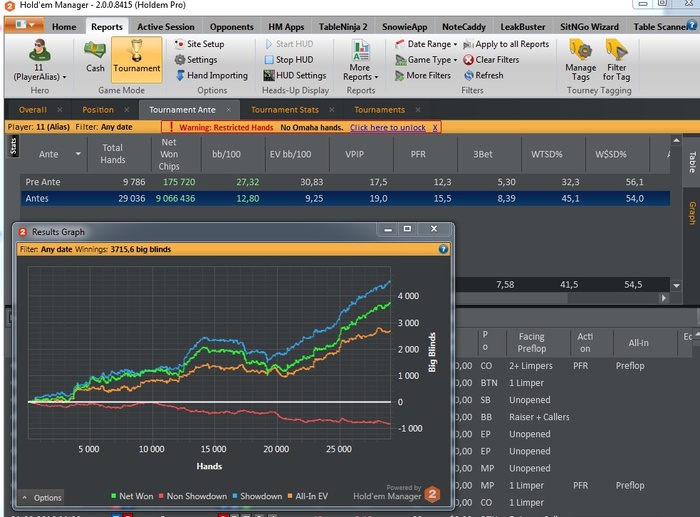Open Hand Importing option

coord(211,75)
